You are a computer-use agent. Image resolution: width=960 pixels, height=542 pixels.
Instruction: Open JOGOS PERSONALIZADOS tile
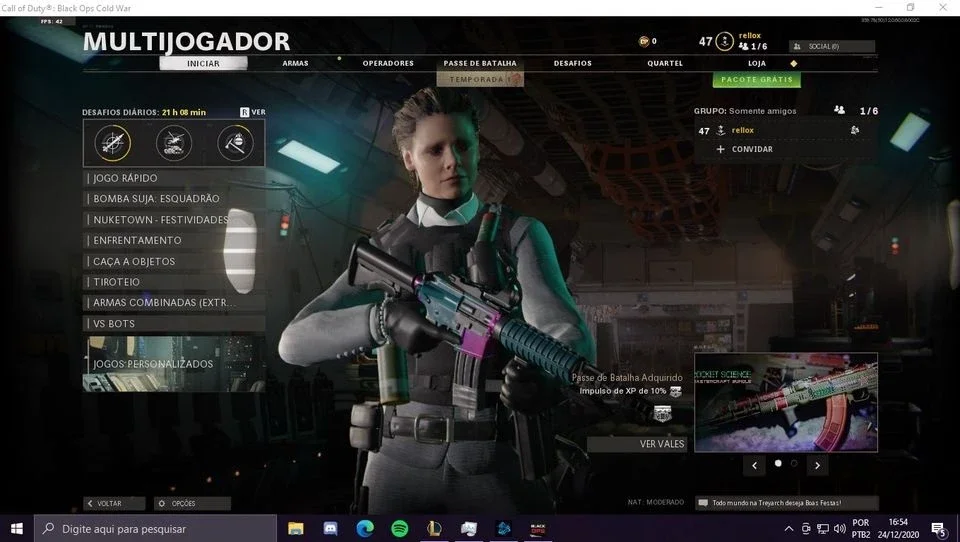coord(174,364)
